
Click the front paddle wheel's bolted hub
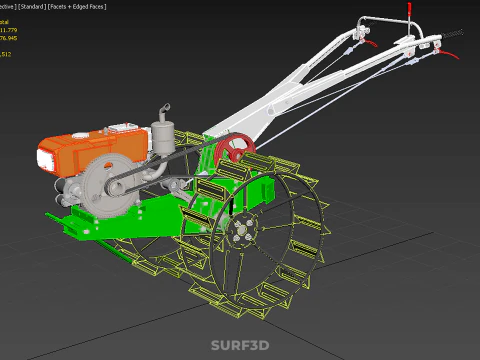tap(243, 229)
